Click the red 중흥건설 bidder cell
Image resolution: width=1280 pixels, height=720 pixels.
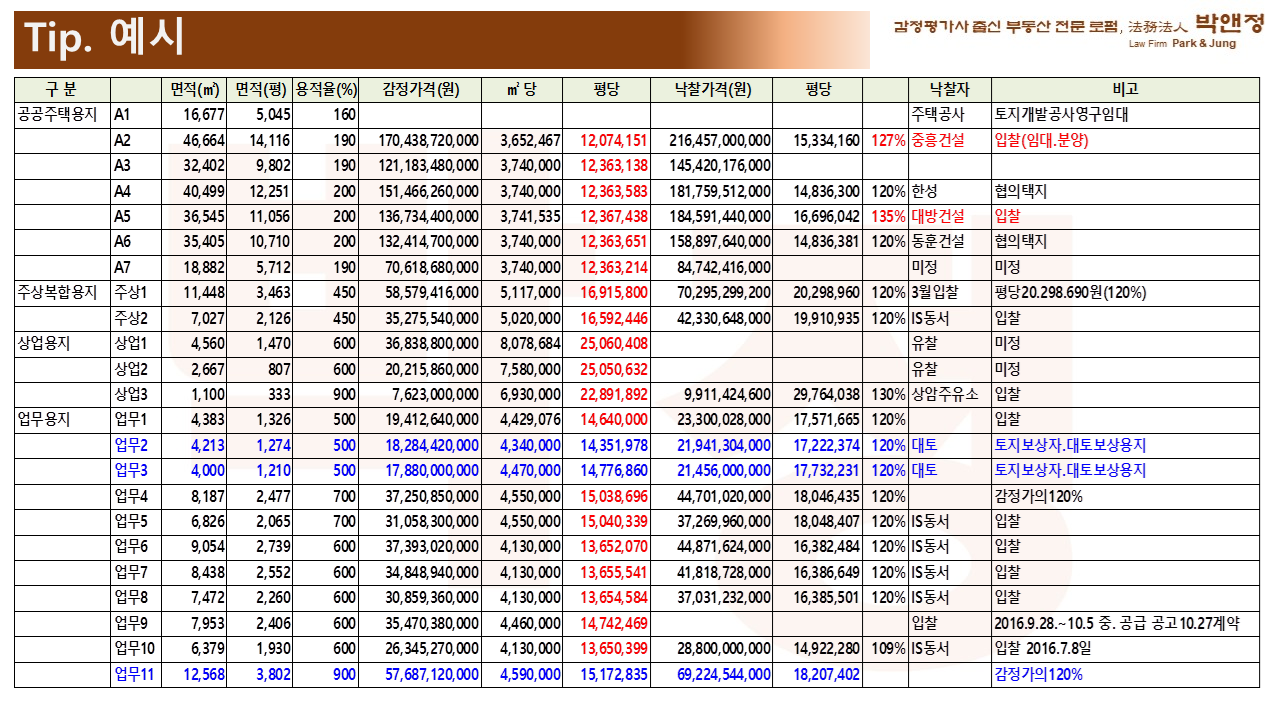point(938,140)
